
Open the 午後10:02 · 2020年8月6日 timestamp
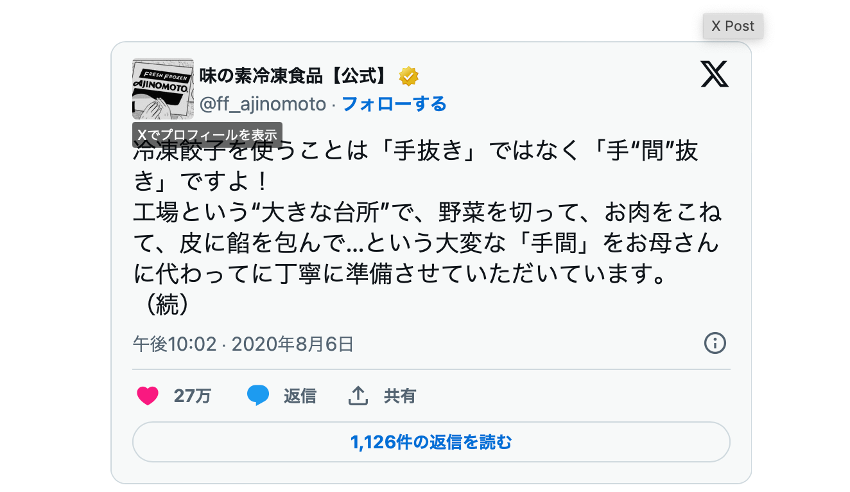244,344
